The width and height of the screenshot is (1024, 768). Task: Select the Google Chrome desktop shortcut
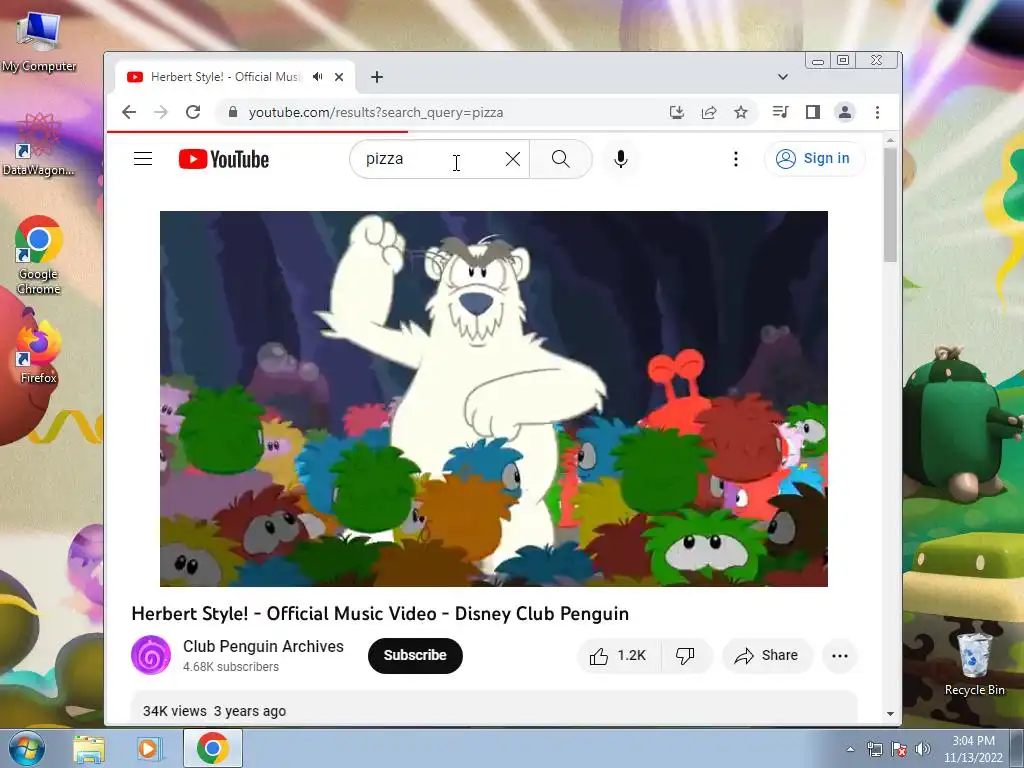pyautogui.click(x=39, y=255)
